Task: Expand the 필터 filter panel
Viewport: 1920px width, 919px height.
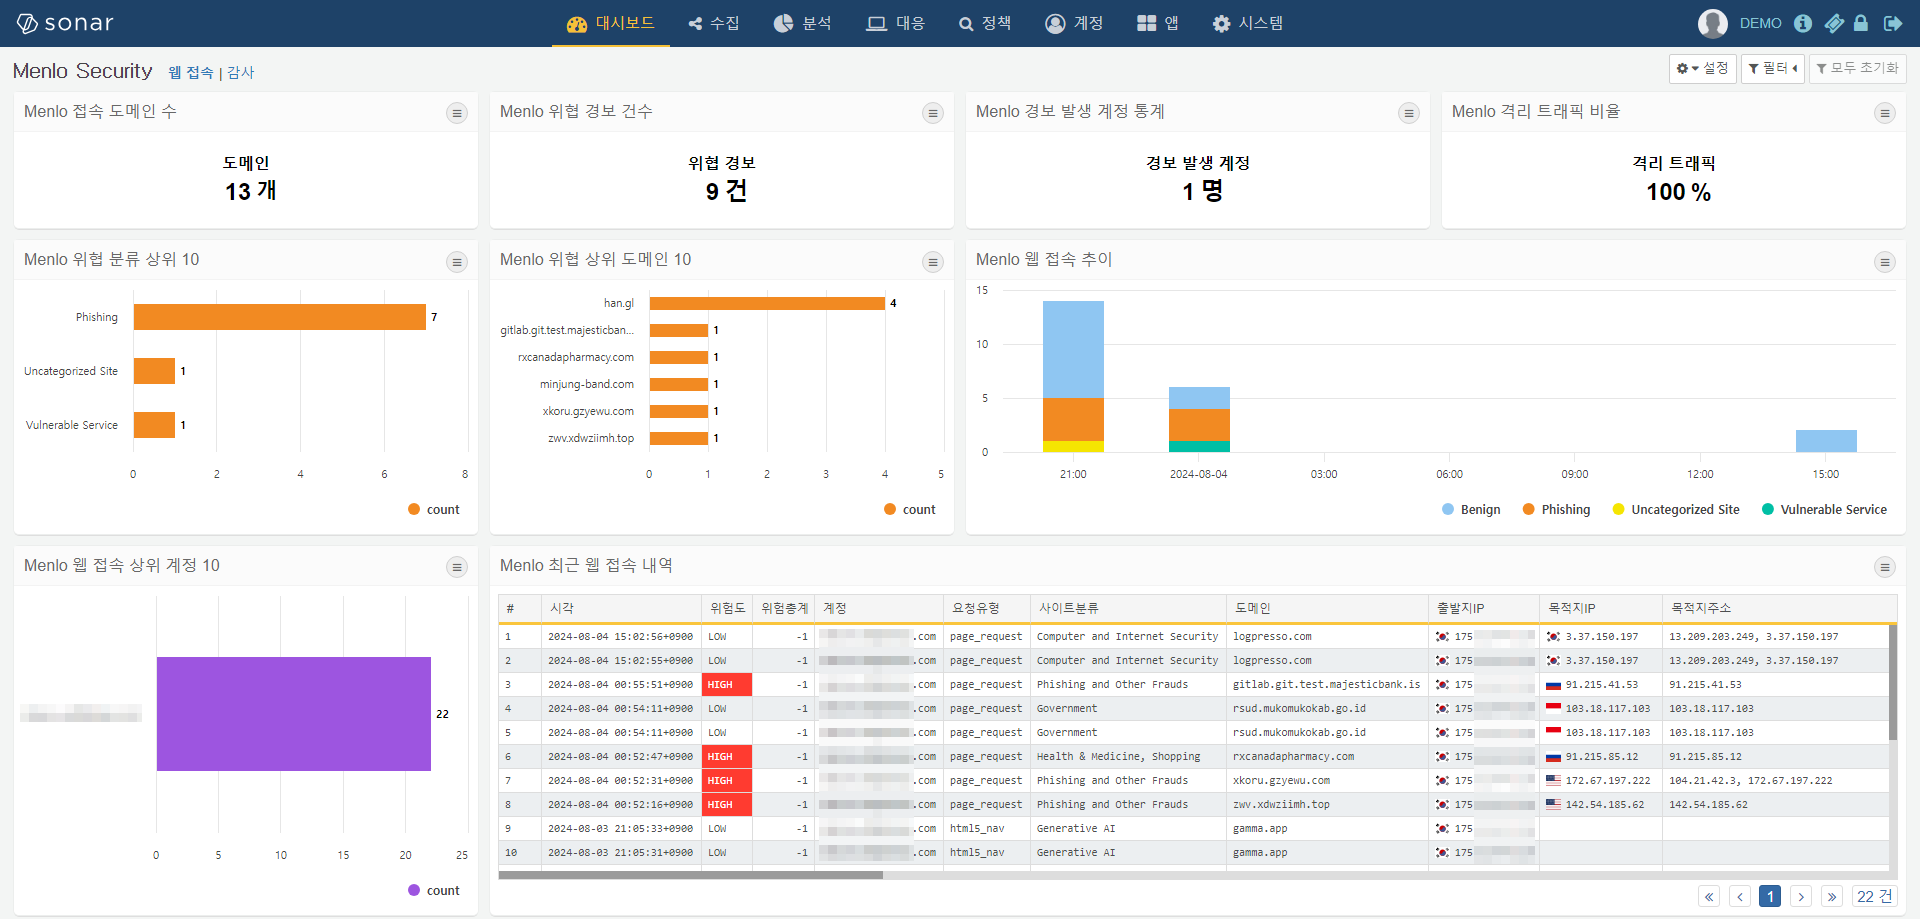Action: point(1773,68)
